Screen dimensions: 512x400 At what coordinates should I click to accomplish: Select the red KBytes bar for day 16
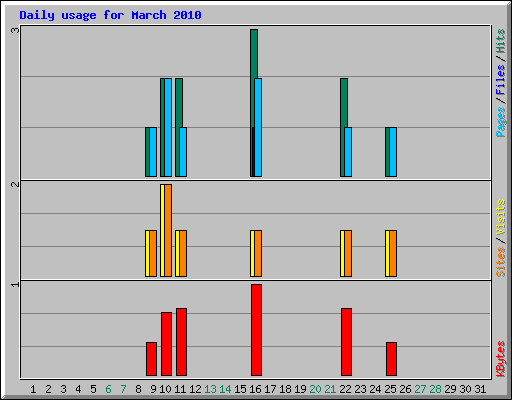point(256,330)
